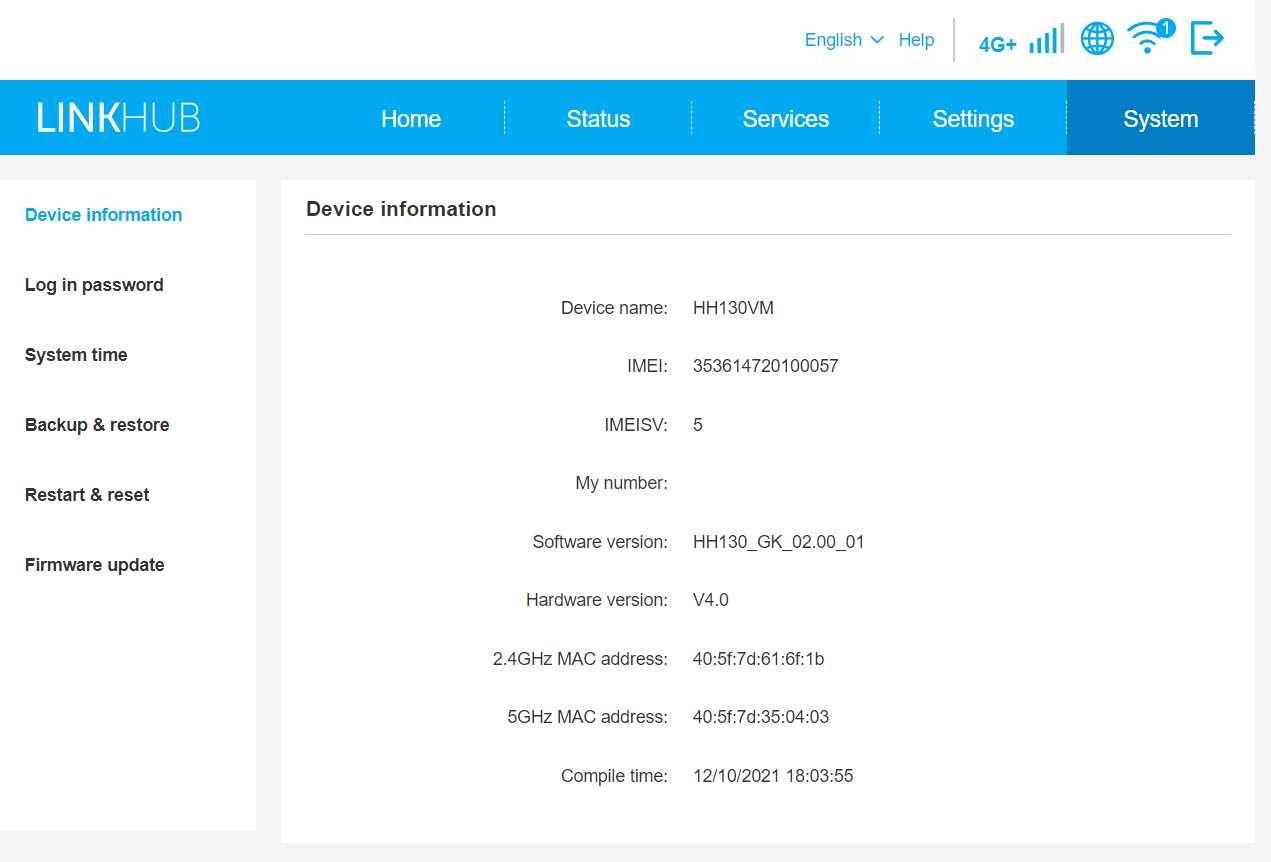The width and height of the screenshot is (1271, 862).
Task: Click 5GHz MAC address 40:5f:7d:35:04:03
Action: (761, 717)
